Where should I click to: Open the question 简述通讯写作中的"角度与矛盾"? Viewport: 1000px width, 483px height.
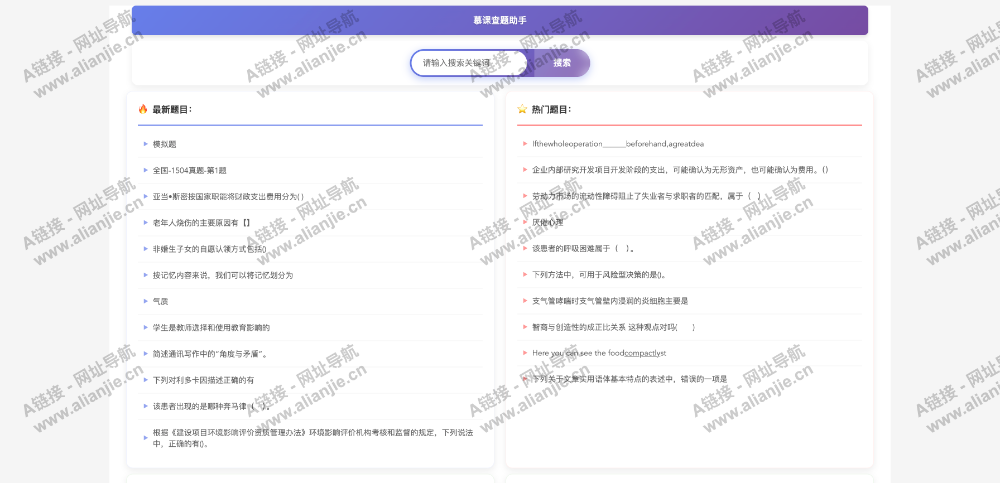point(209,353)
